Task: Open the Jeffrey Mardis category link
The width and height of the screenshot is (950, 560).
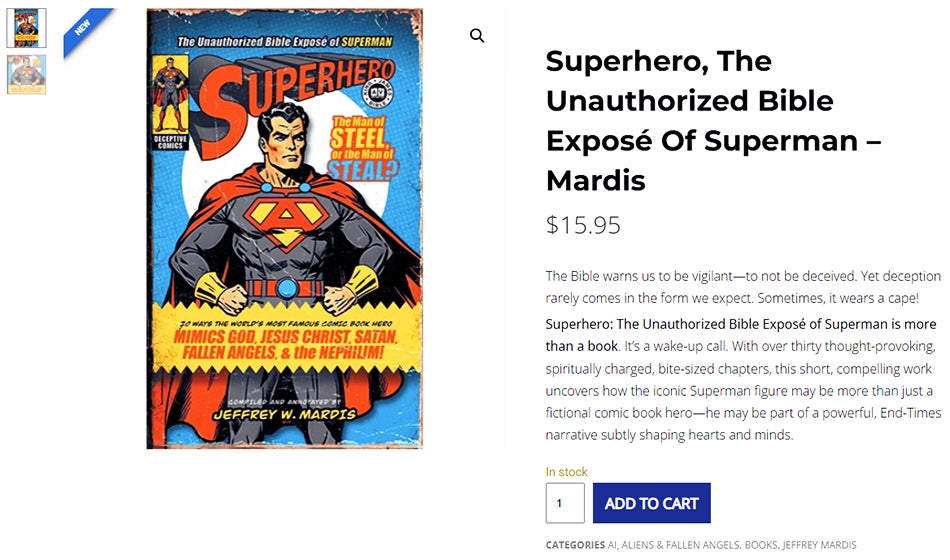Action: coord(819,545)
